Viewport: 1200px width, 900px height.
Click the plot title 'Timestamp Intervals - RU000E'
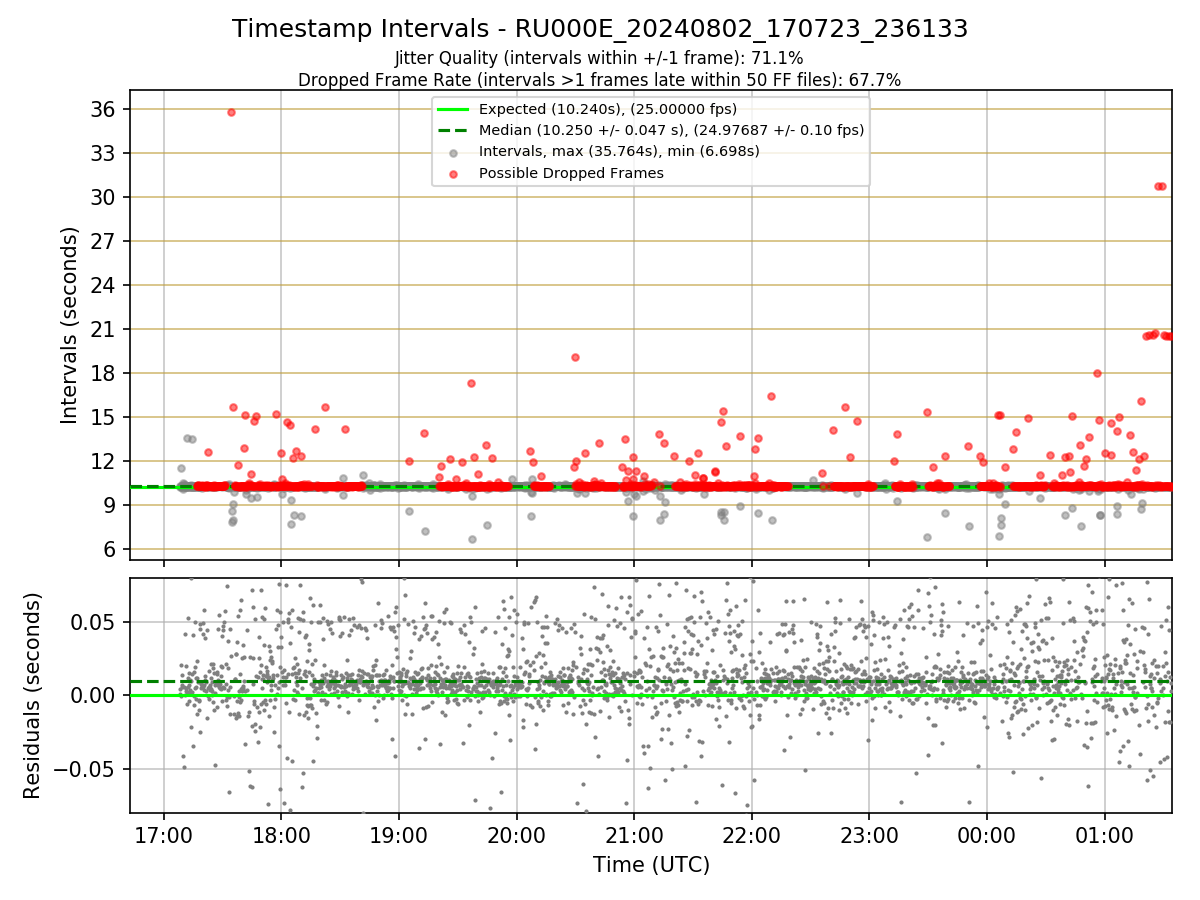click(x=600, y=29)
